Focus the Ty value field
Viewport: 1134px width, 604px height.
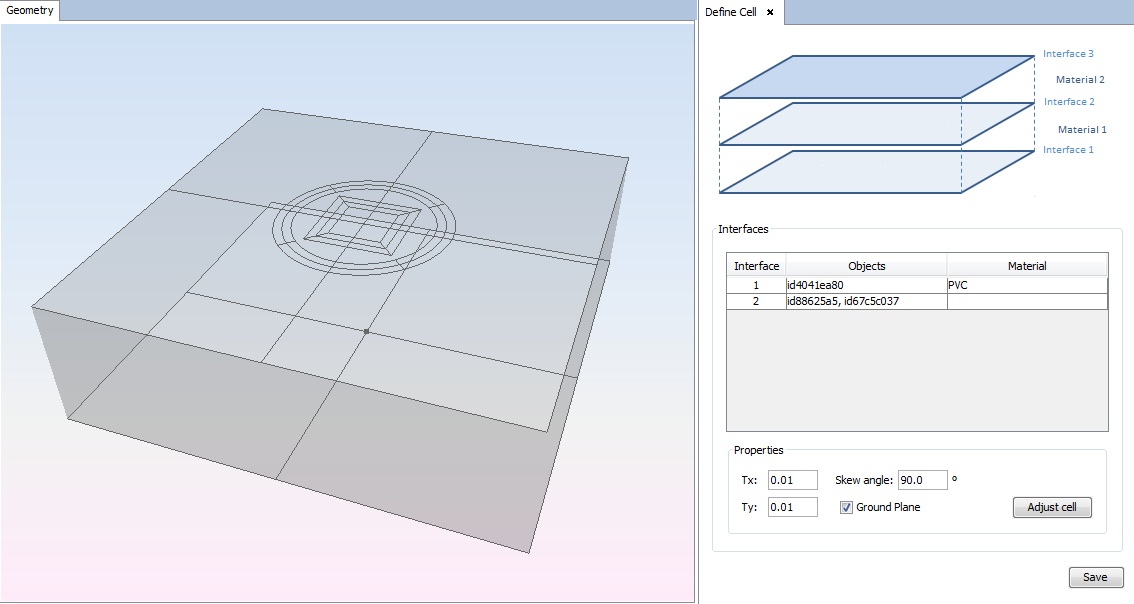pos(792,507)
